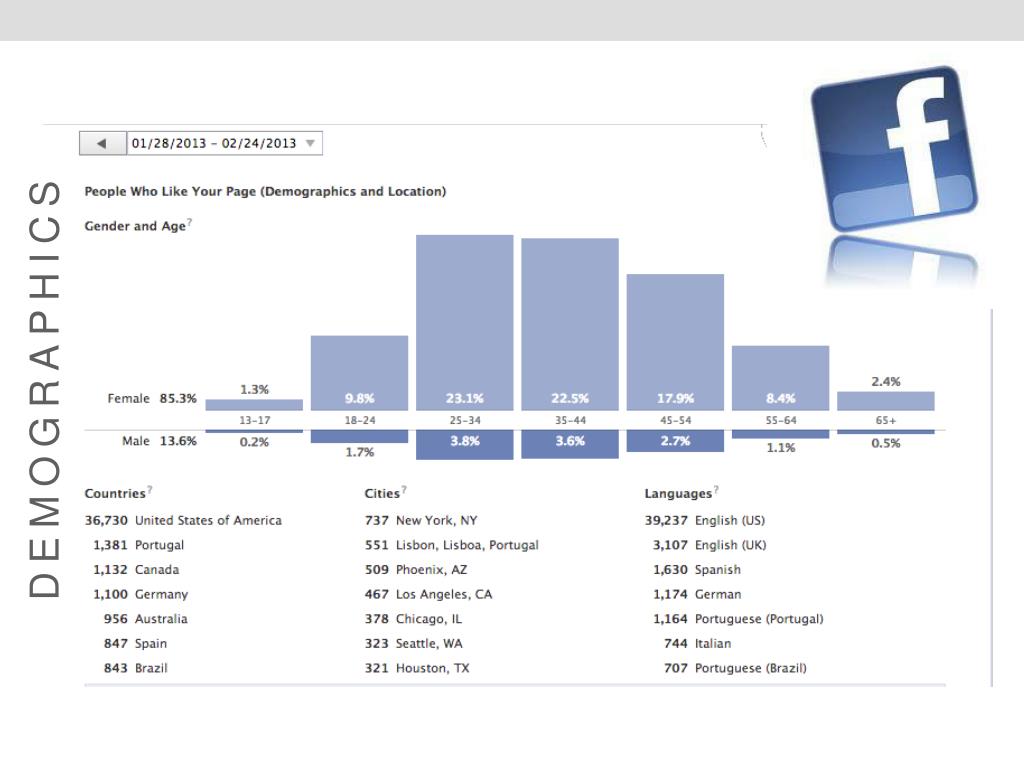The image size is (1024, 768).
Task: Click help question mark next to Gender and Age
Action: (x=189, y=222)
